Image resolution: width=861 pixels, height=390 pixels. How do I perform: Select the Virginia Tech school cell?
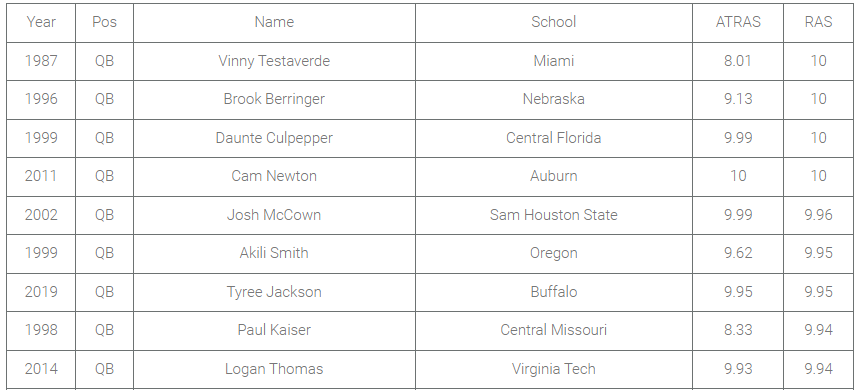554,369
